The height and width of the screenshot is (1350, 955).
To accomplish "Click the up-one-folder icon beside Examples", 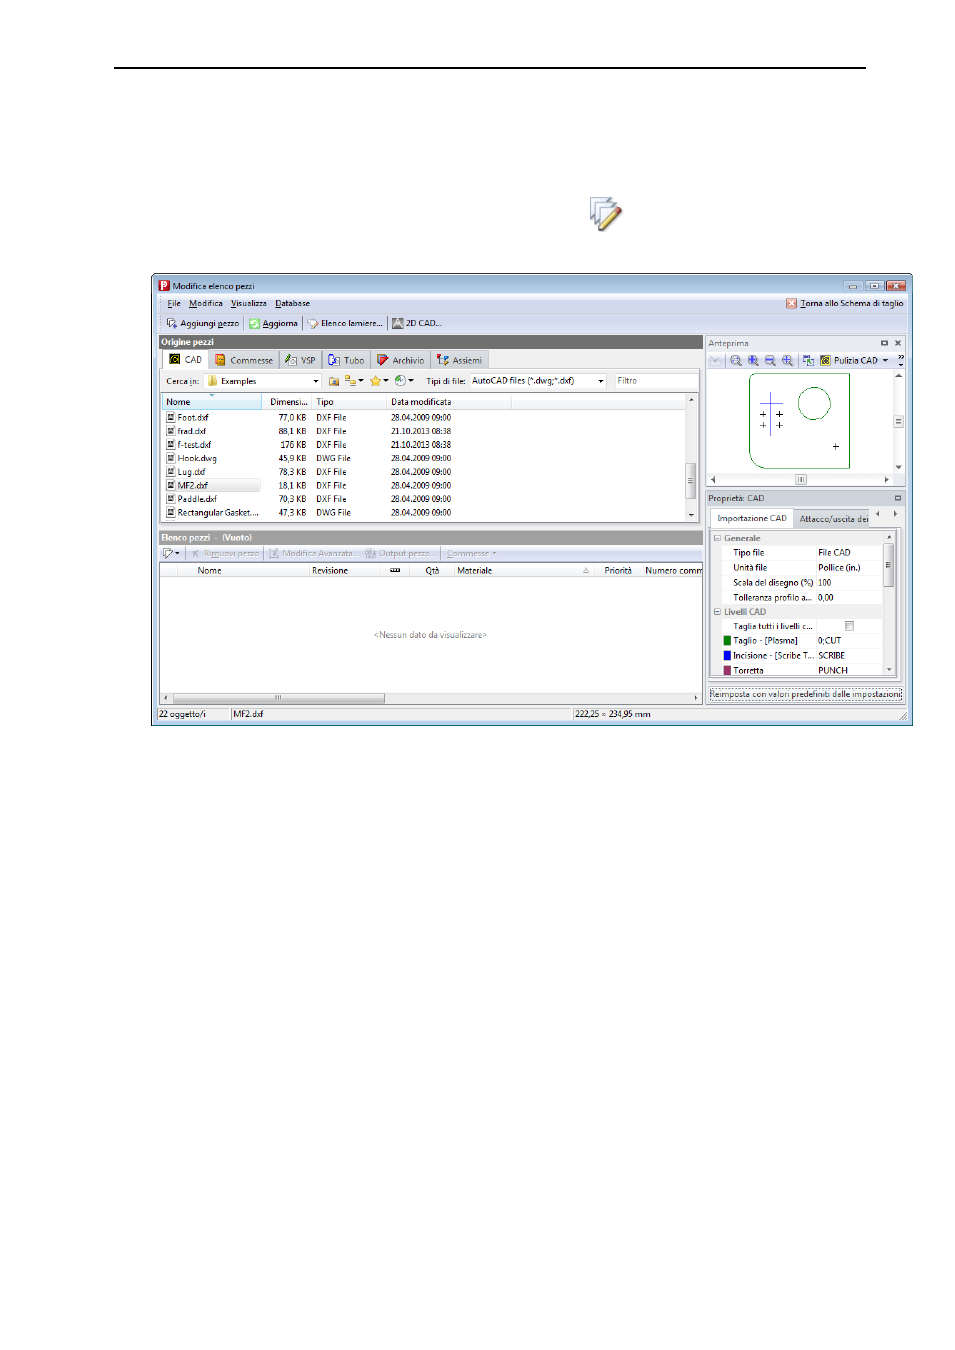I will (334, 381).
